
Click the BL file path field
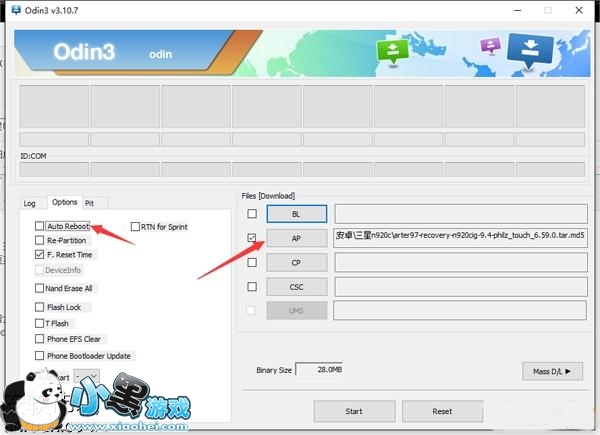coord(461,214)
